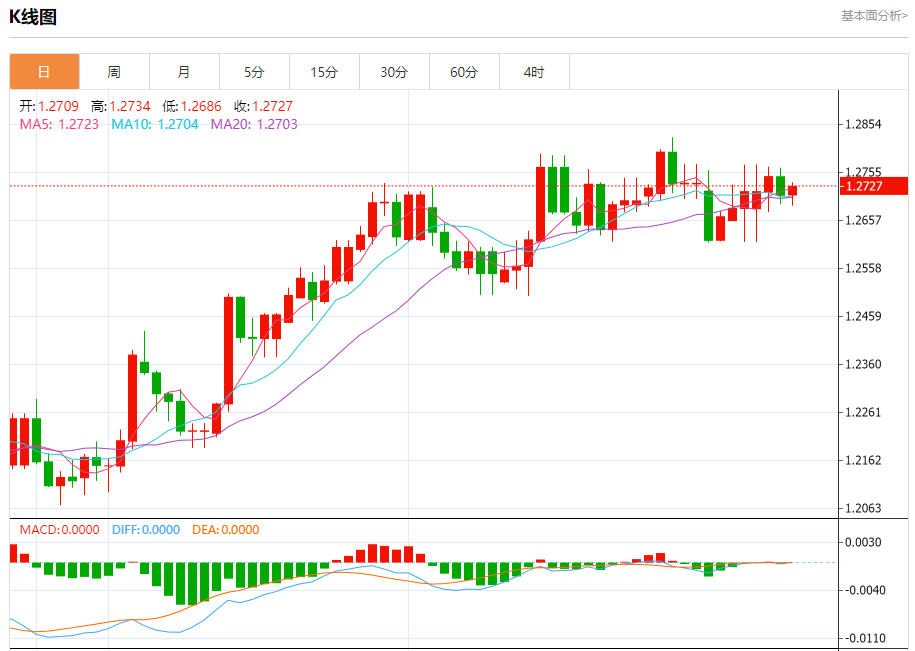Click the red 1.2727 current price tag
915x651 pixels.
(874, 186)
